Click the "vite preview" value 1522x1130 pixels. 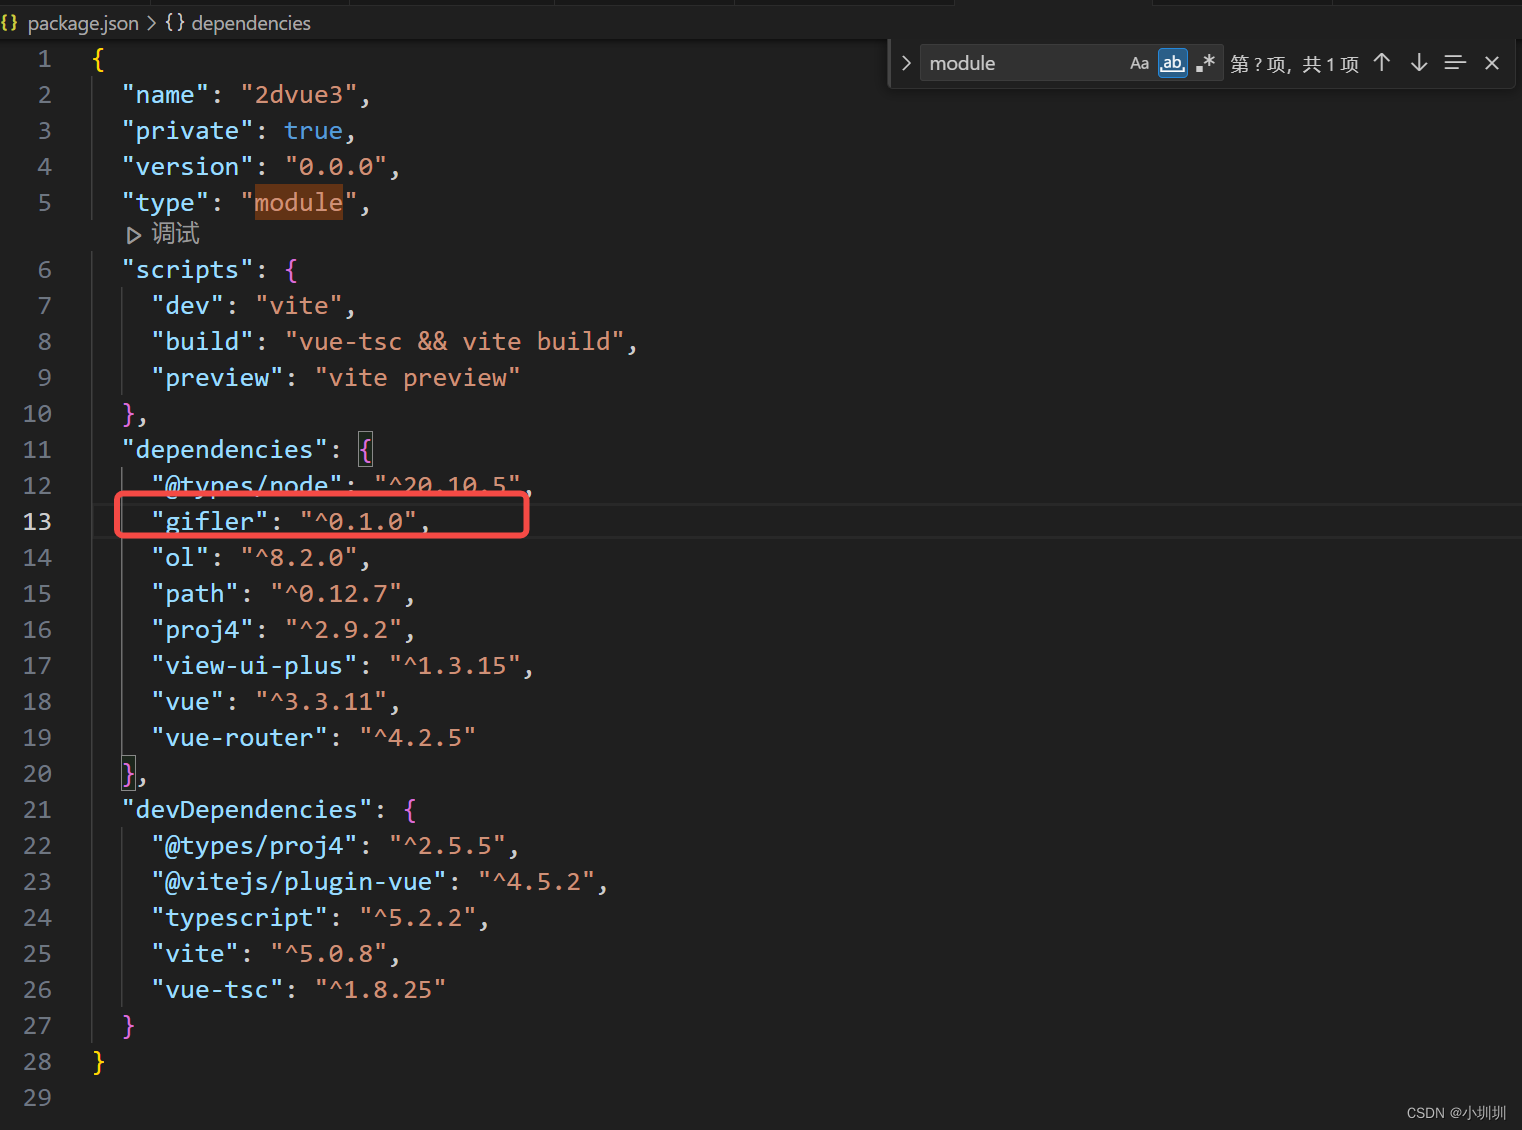(418, 378)
